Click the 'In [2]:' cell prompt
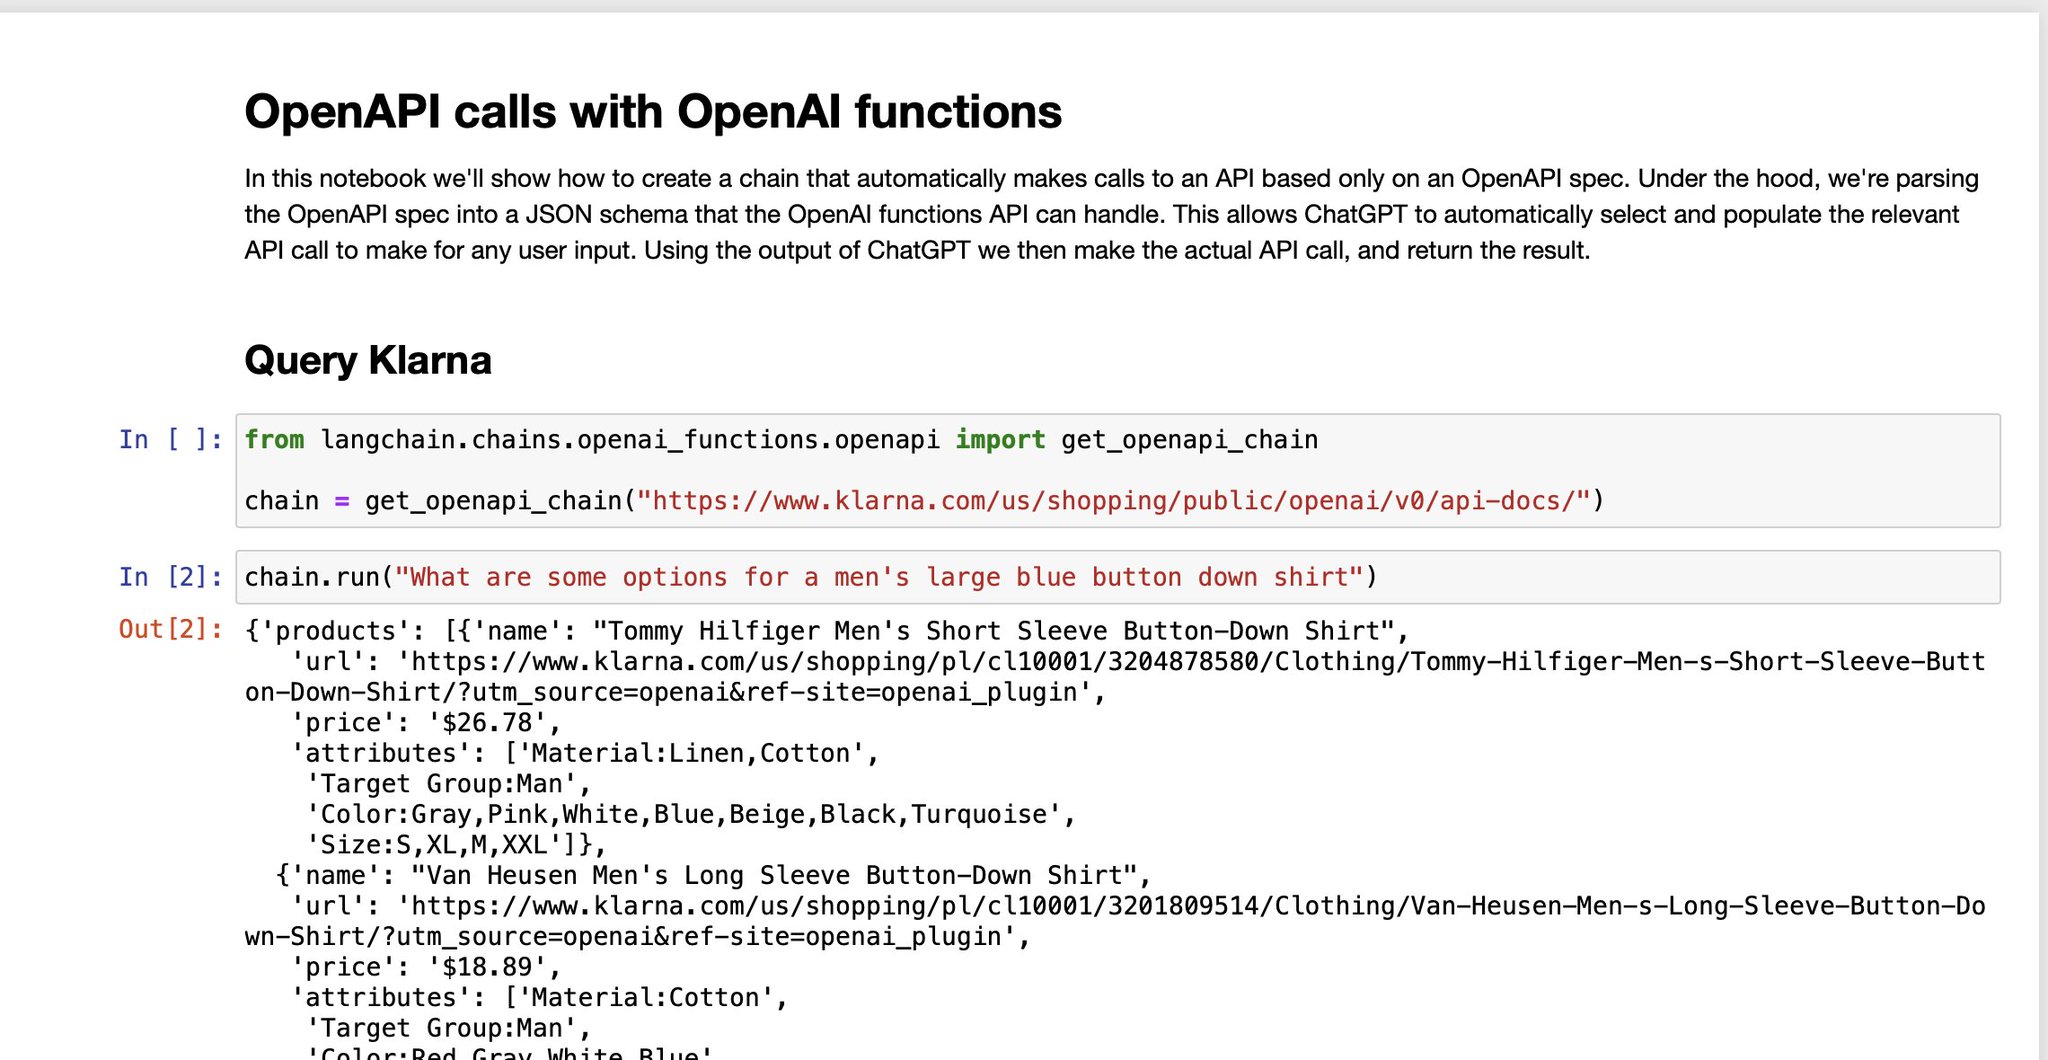The width and height of the screenshot is (2048, 1060). (171, 577)
